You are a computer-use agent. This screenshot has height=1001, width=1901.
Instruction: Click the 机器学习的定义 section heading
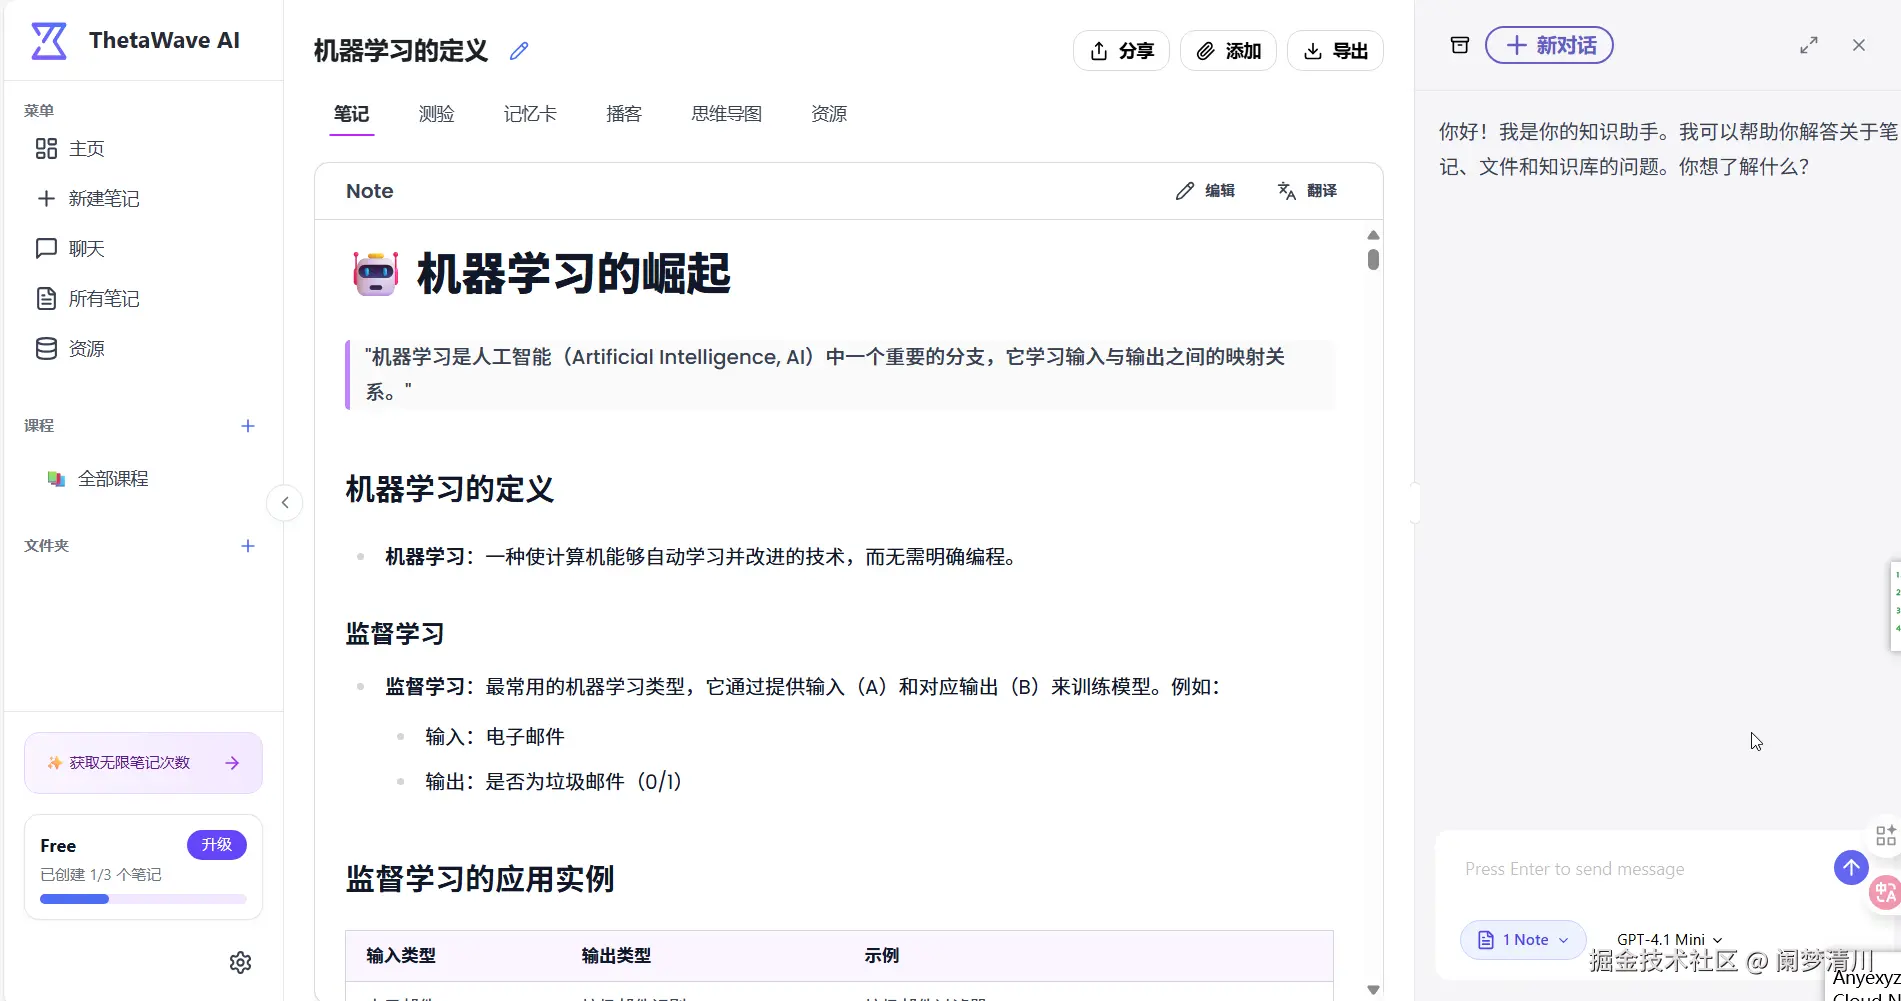450,489
